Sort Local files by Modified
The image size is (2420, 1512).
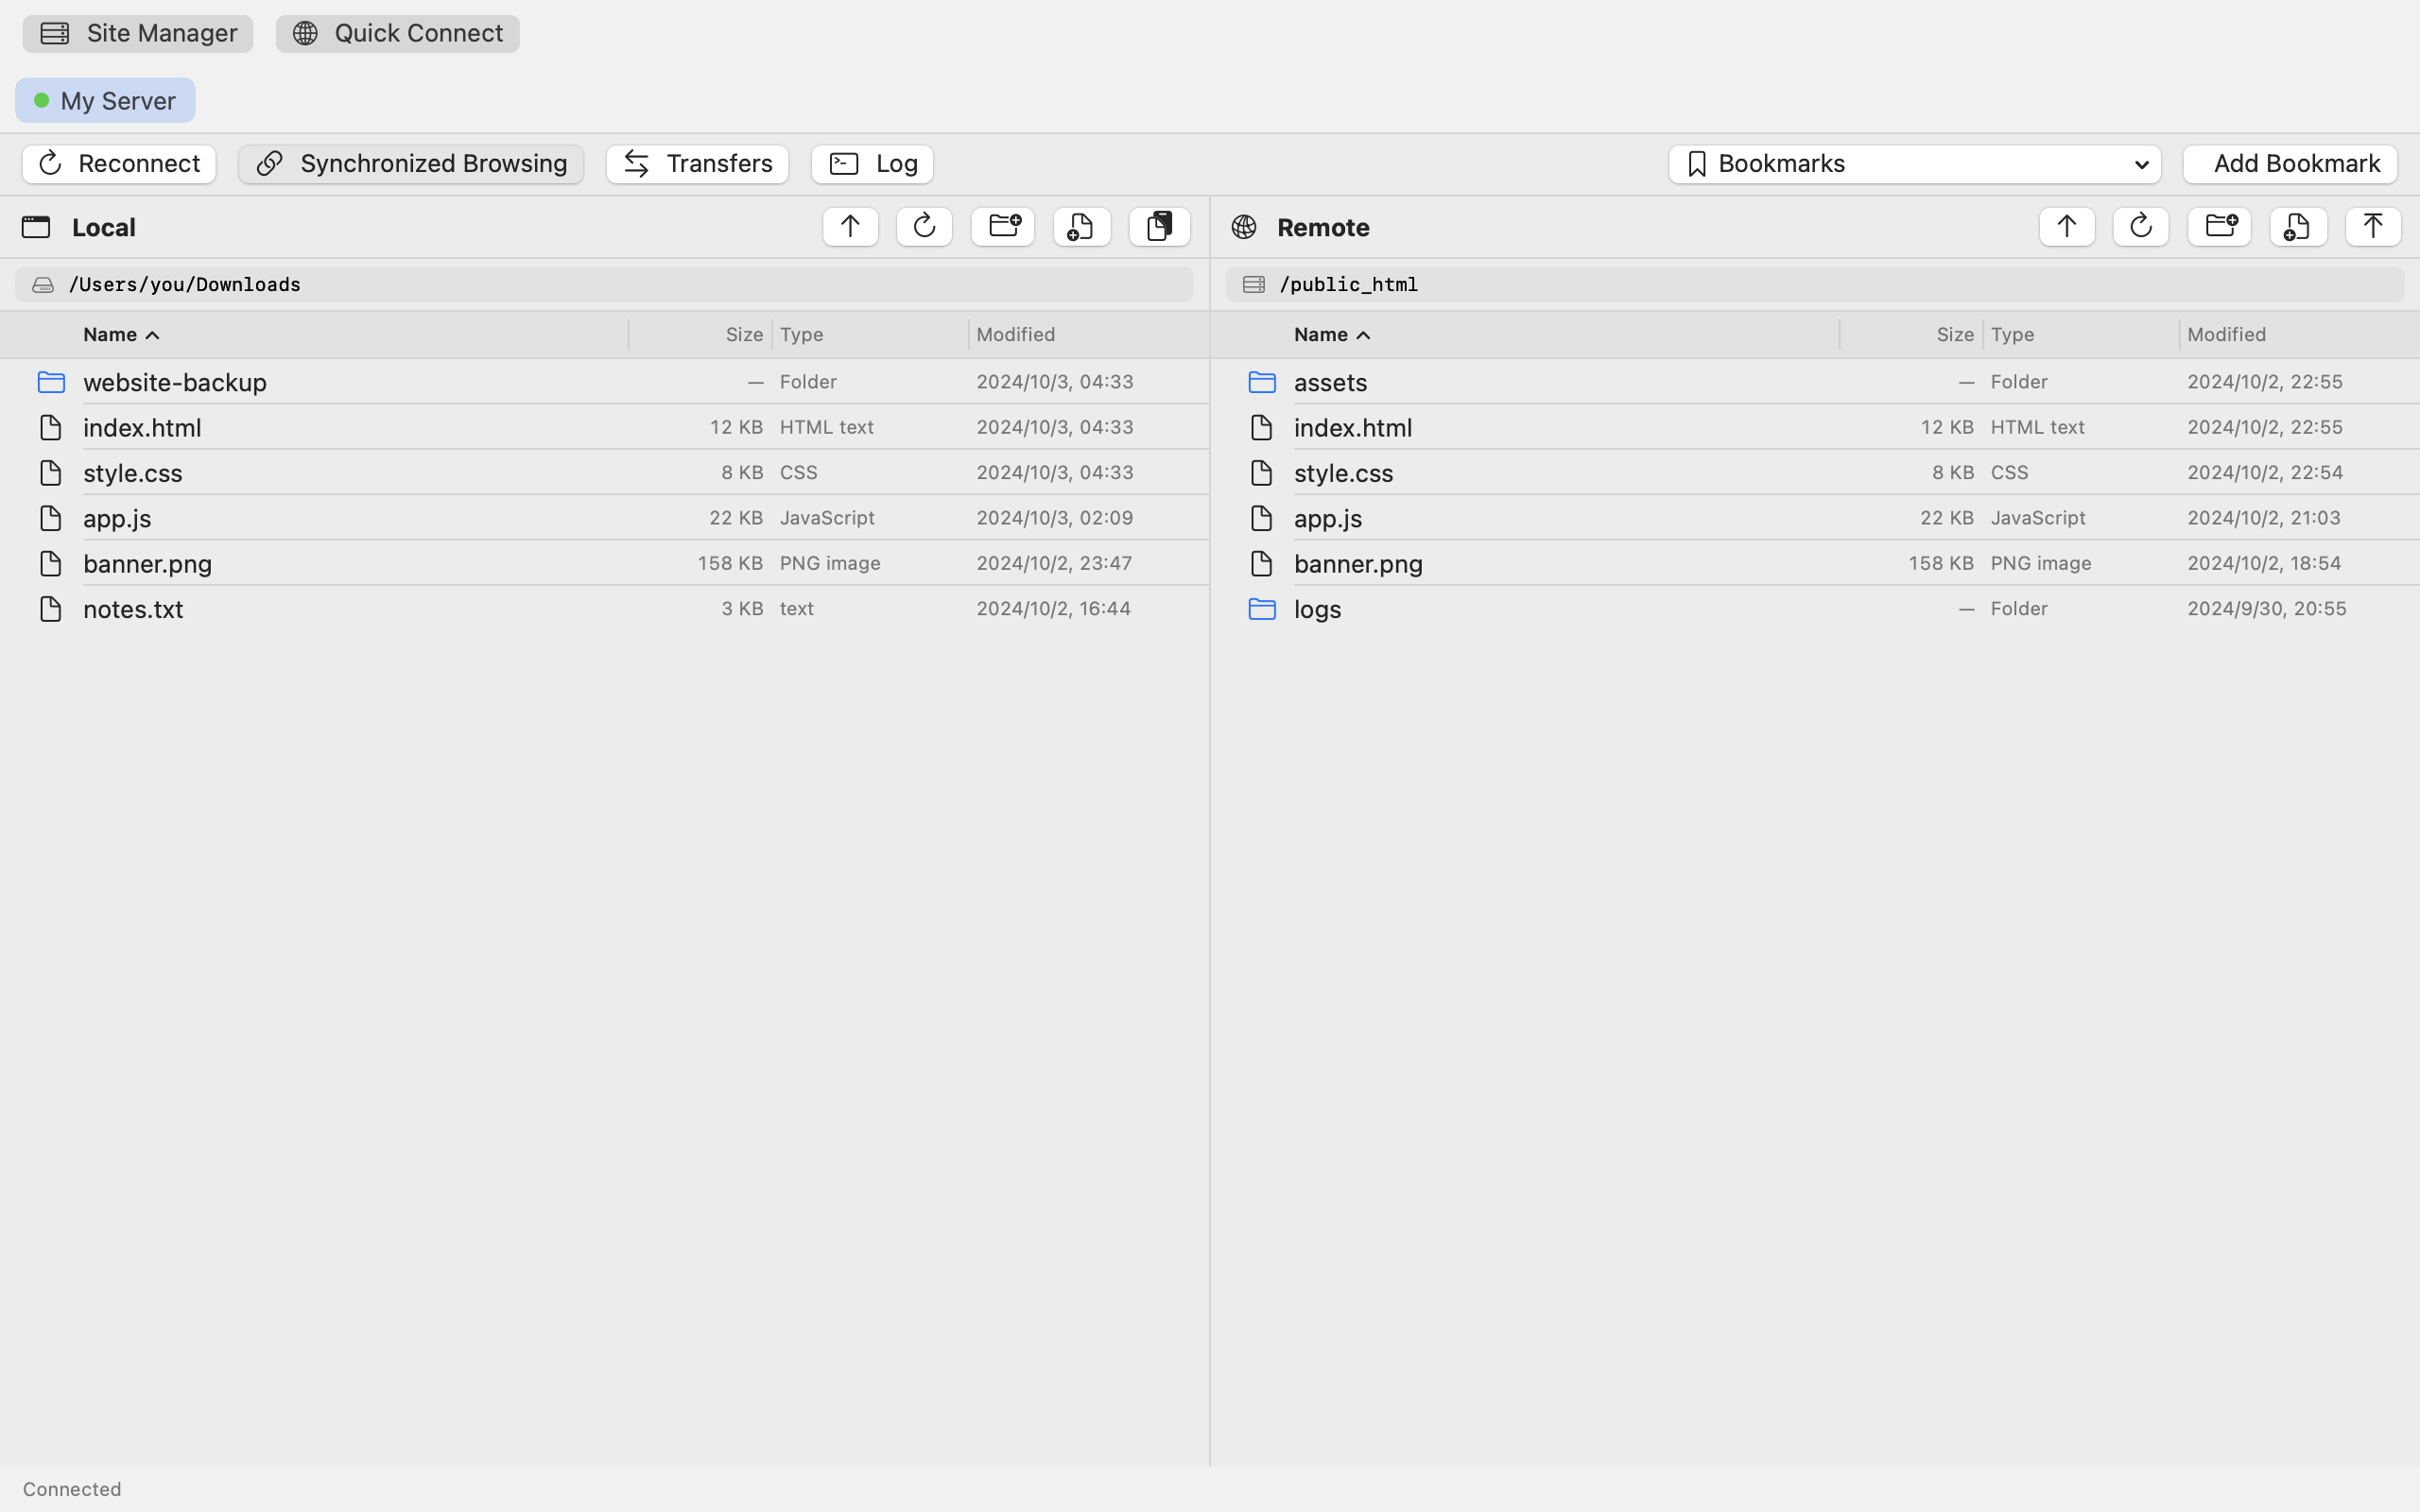click(1016, 335)
